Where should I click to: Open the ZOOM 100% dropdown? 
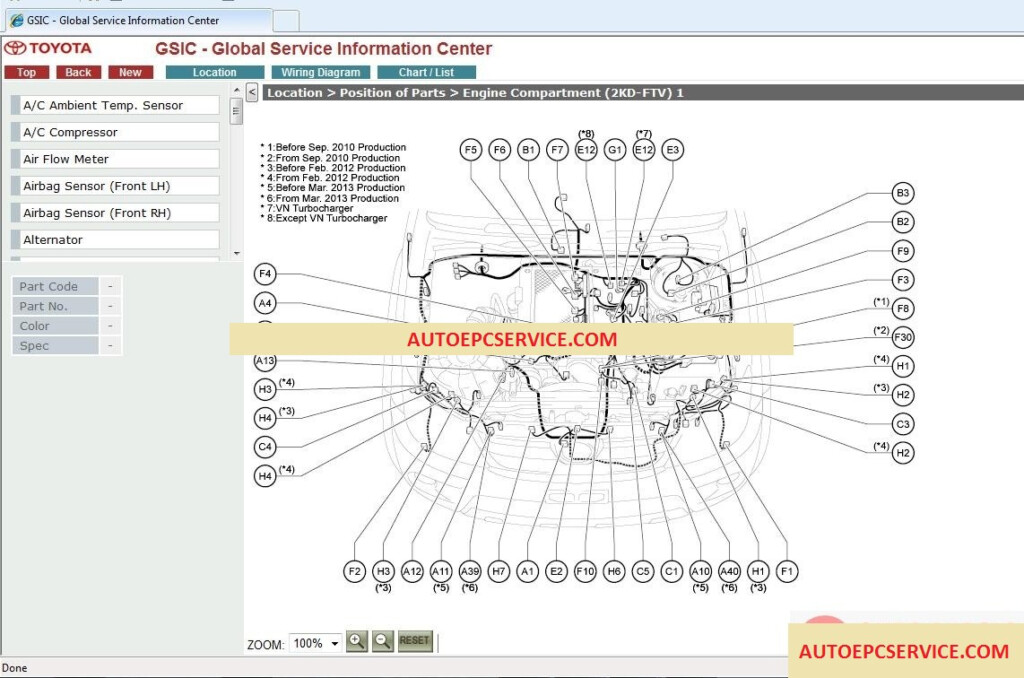tap(316, 643)
